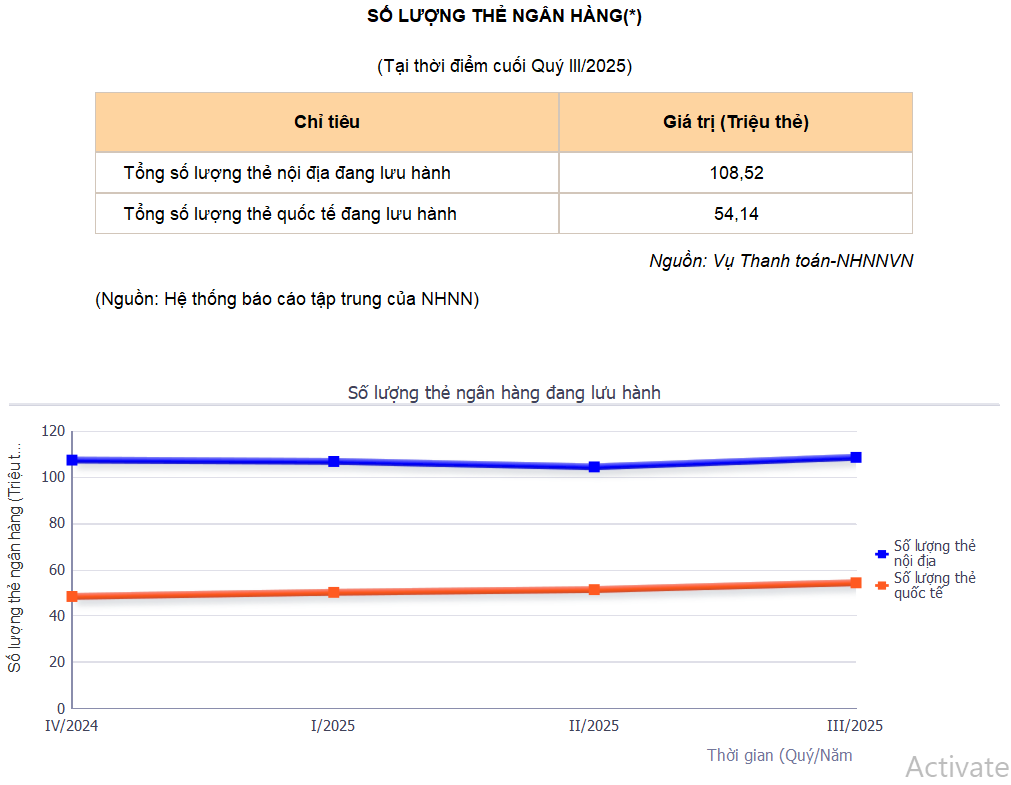Click the 'Tổng số lượng thẻ quốc tế' row label
Image resolution: width=1011 pixels, height=785 pixels.
tap(290, 213)
